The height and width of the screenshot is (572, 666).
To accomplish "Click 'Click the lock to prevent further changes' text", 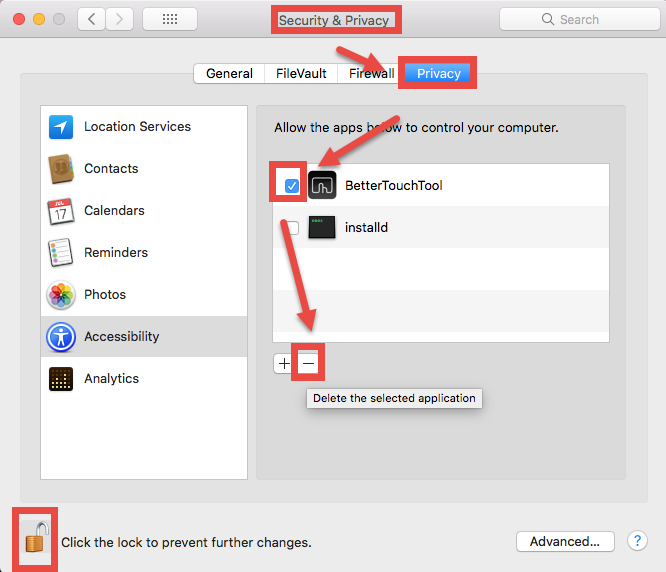I will tap(186, 542).
